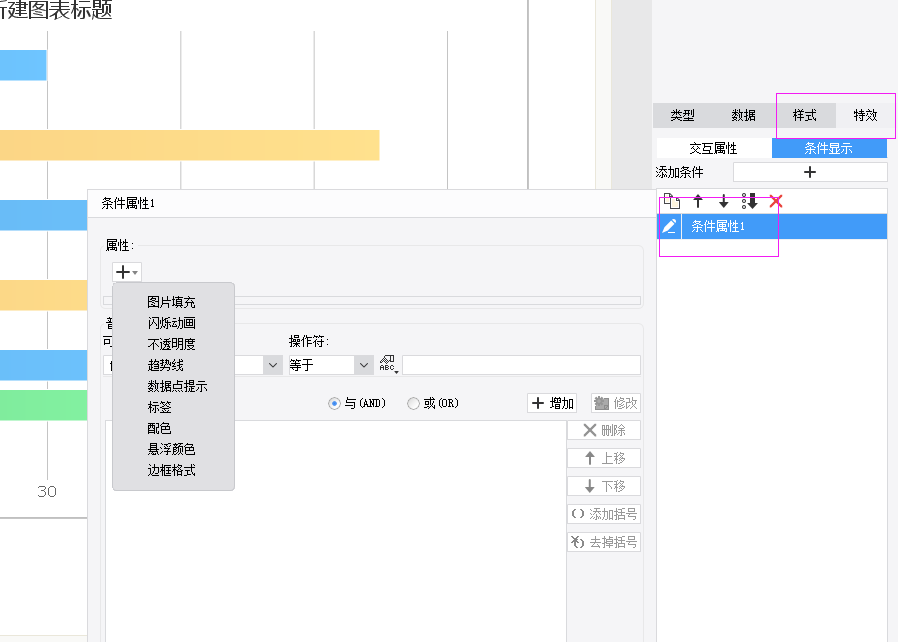Choose 闪烁动画 from attribute menu
This screenshot has width=898, height=642.
pyautogui.click(x=171, y=323)
